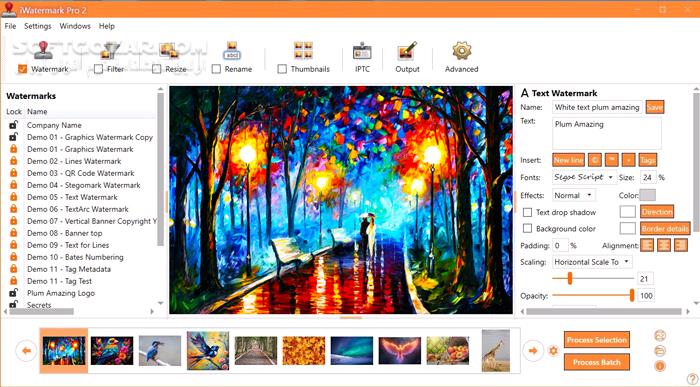Image resolution: width=700 pixels, height=387 pixels.
Task: Click the Padding value field
Action: coord(561,246)
